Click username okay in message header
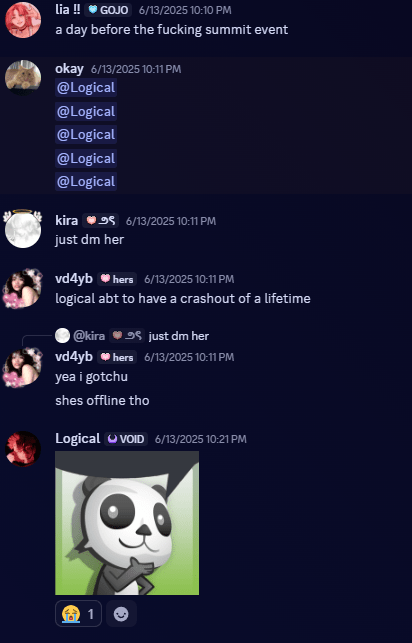This screenshot has width=412, height=643. pos(69,68)
